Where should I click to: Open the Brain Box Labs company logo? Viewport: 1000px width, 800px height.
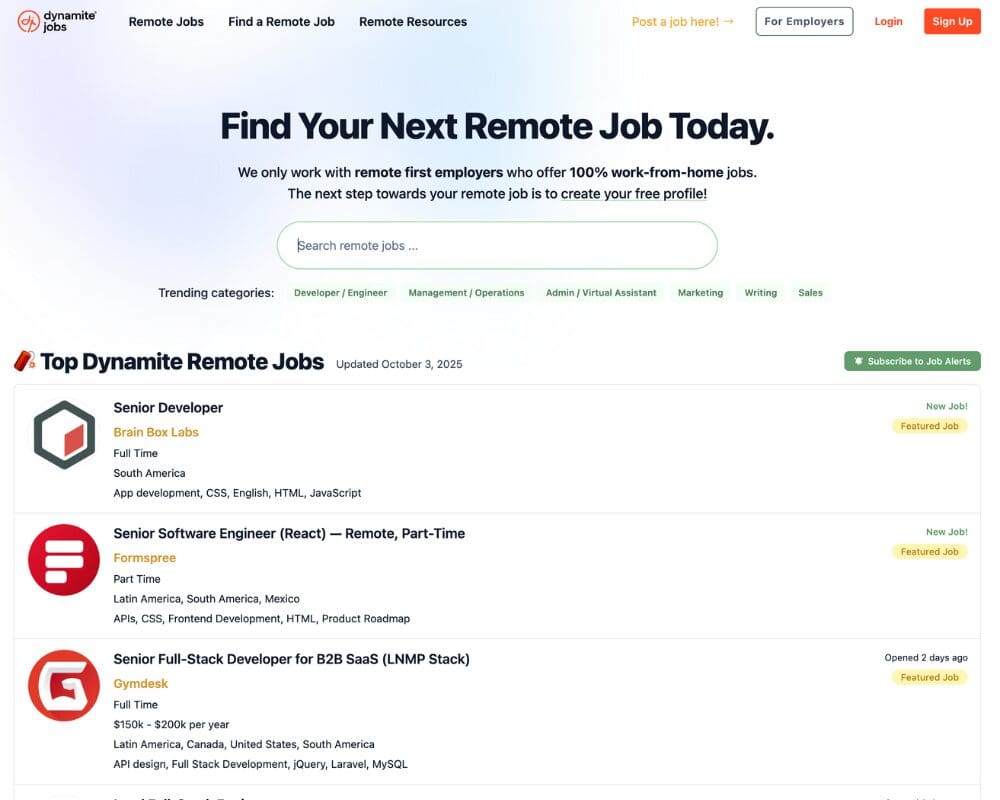tap(64, 435)
